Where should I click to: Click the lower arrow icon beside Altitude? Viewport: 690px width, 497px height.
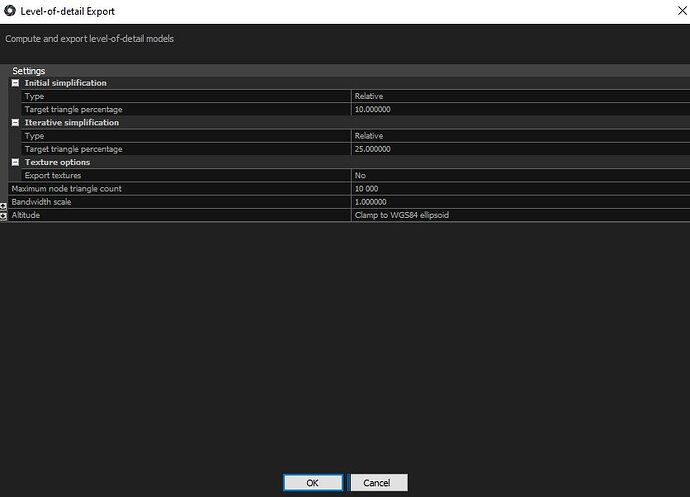pyautogui.click(x=3, y=216)
